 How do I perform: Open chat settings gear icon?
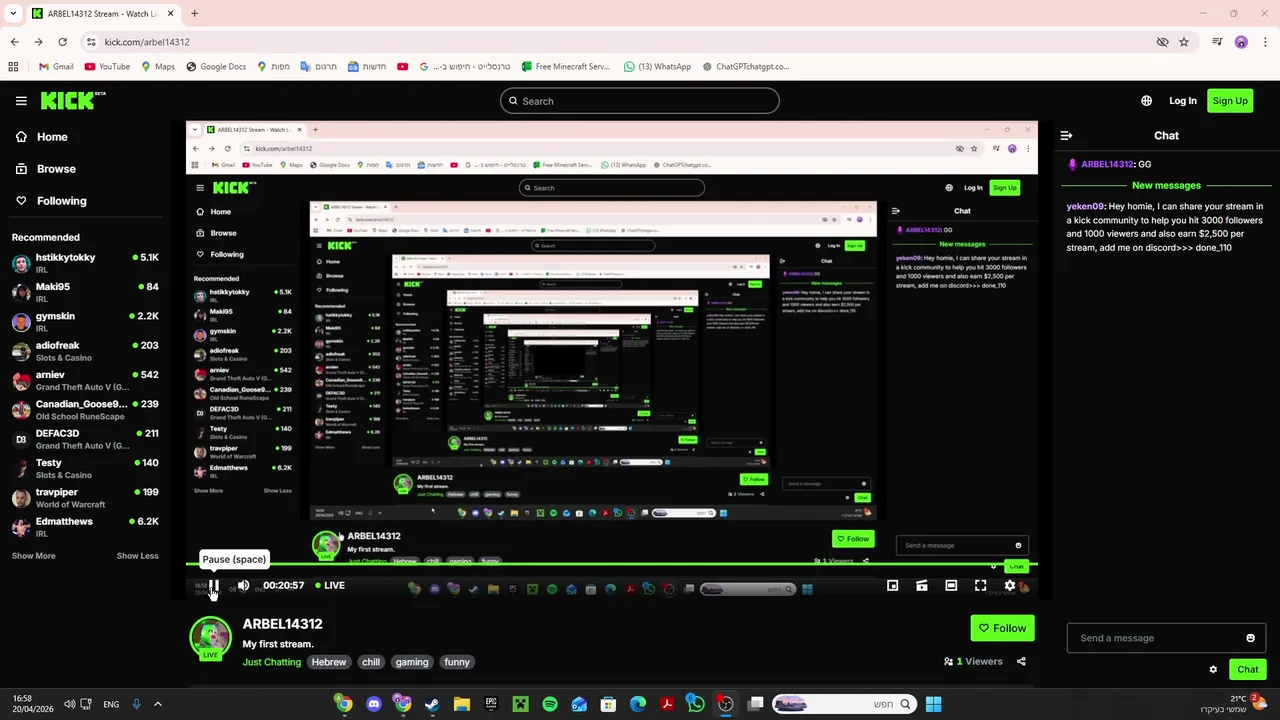(1213, 669)
